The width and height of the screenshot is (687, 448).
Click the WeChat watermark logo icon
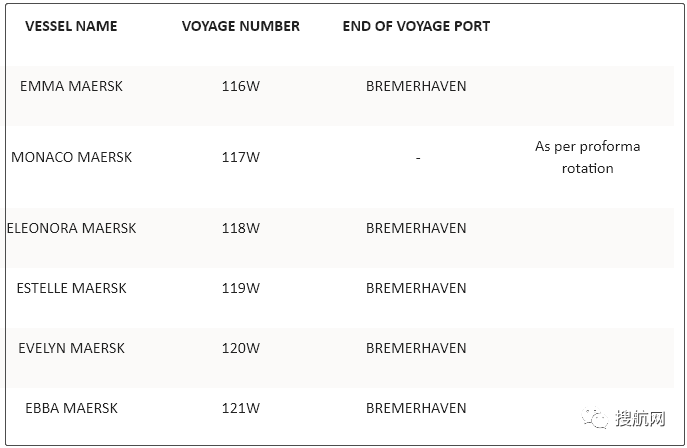pyautogui.click(x=596, y=418)
